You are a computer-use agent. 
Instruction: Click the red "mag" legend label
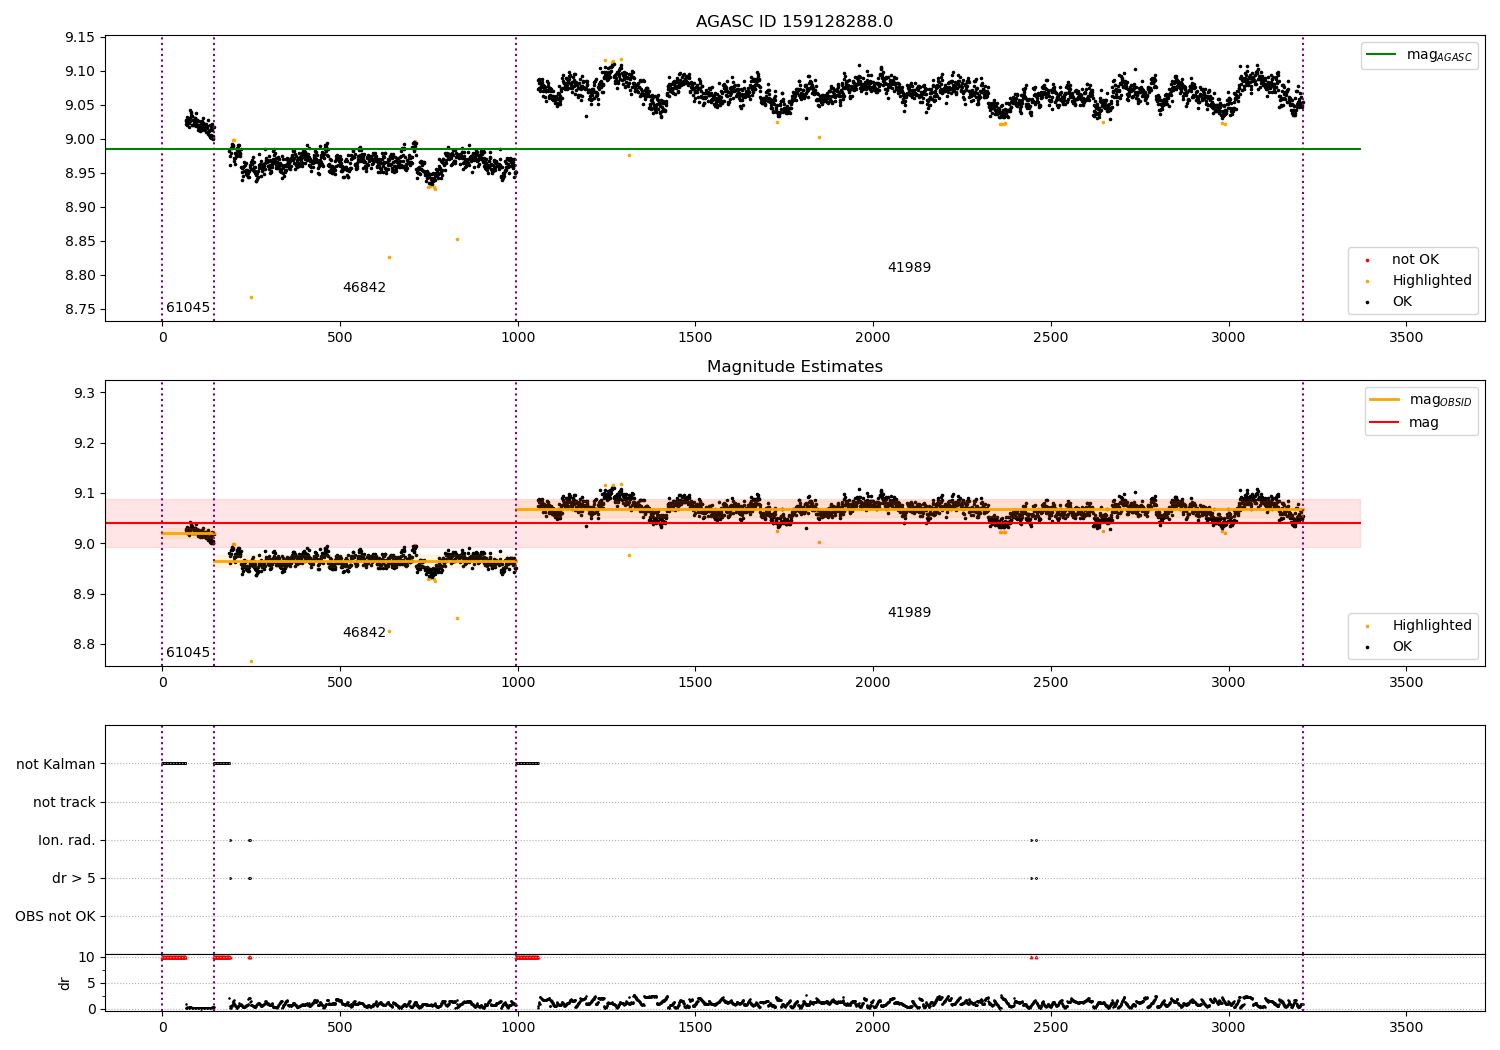coord(1424,423)
